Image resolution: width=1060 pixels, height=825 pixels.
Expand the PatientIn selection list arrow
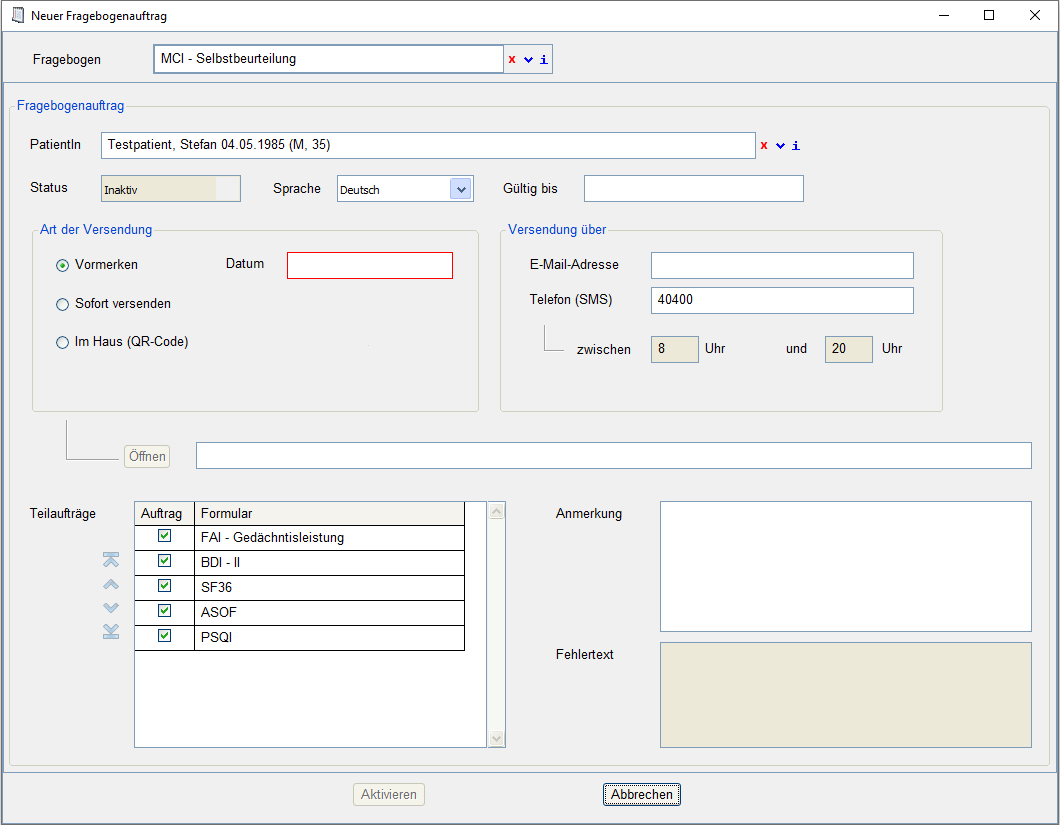point(780,146)
